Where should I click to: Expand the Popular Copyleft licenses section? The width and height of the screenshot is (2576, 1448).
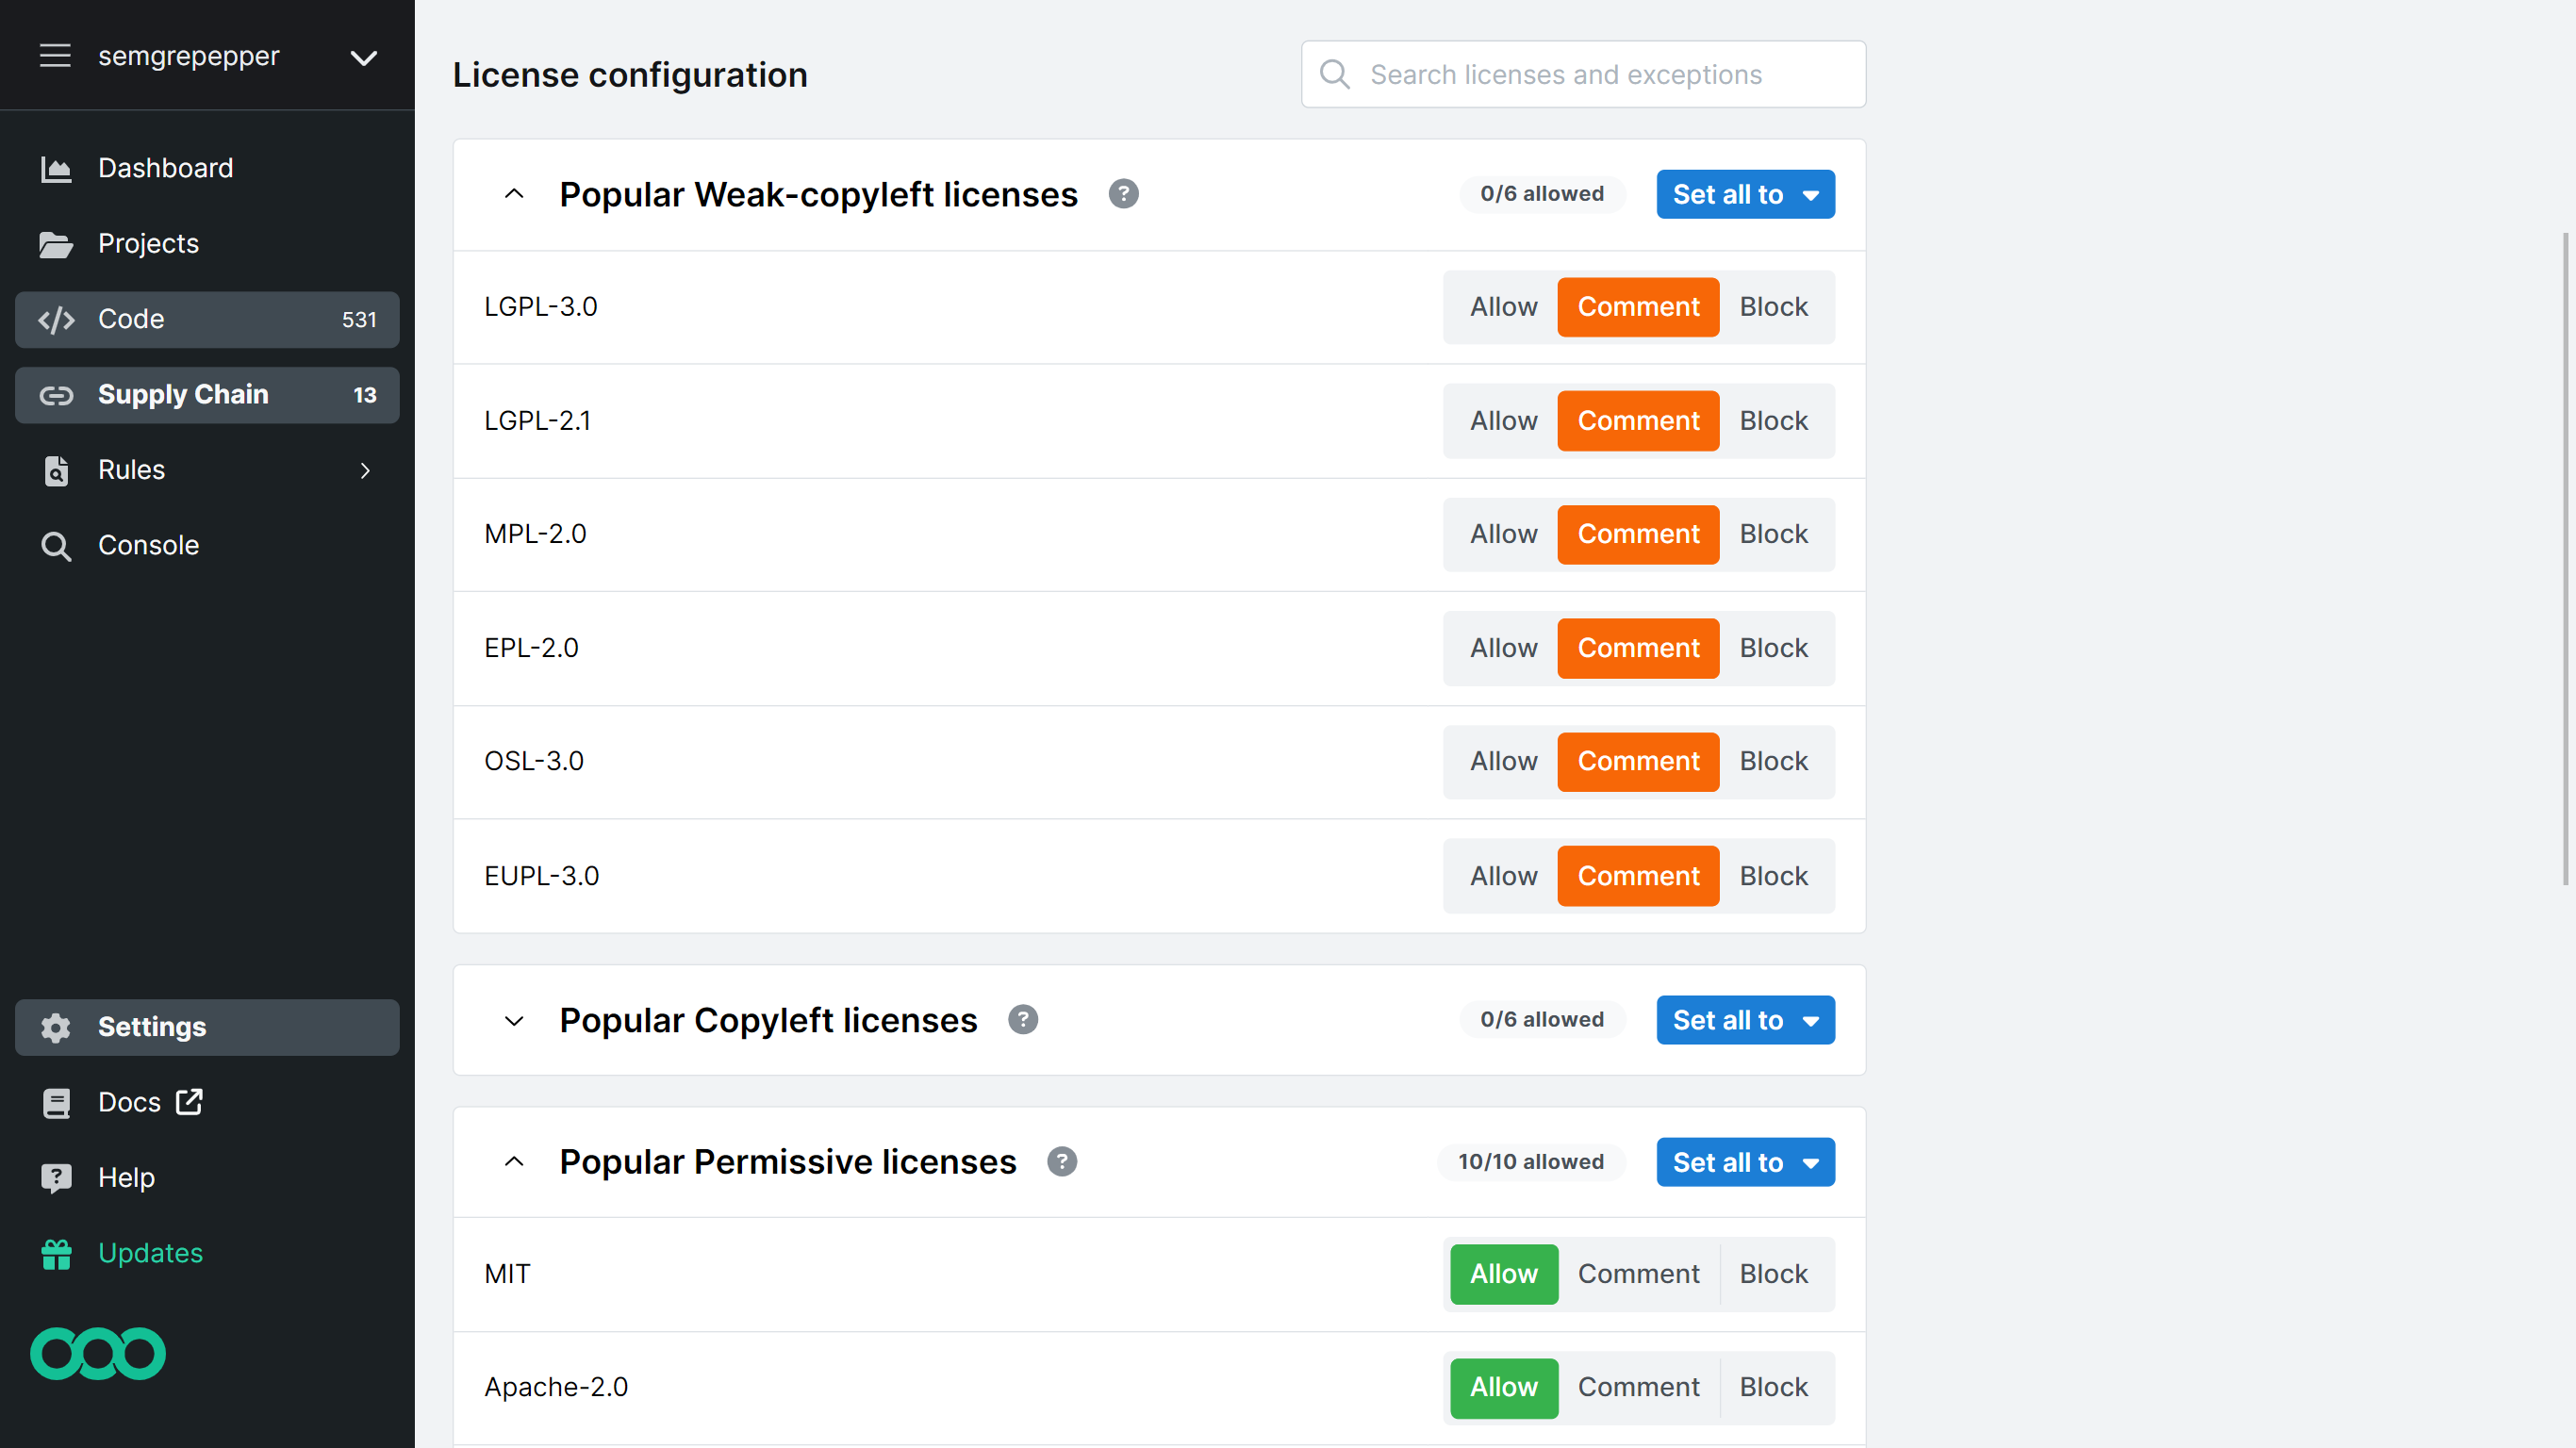point(514,1021)
